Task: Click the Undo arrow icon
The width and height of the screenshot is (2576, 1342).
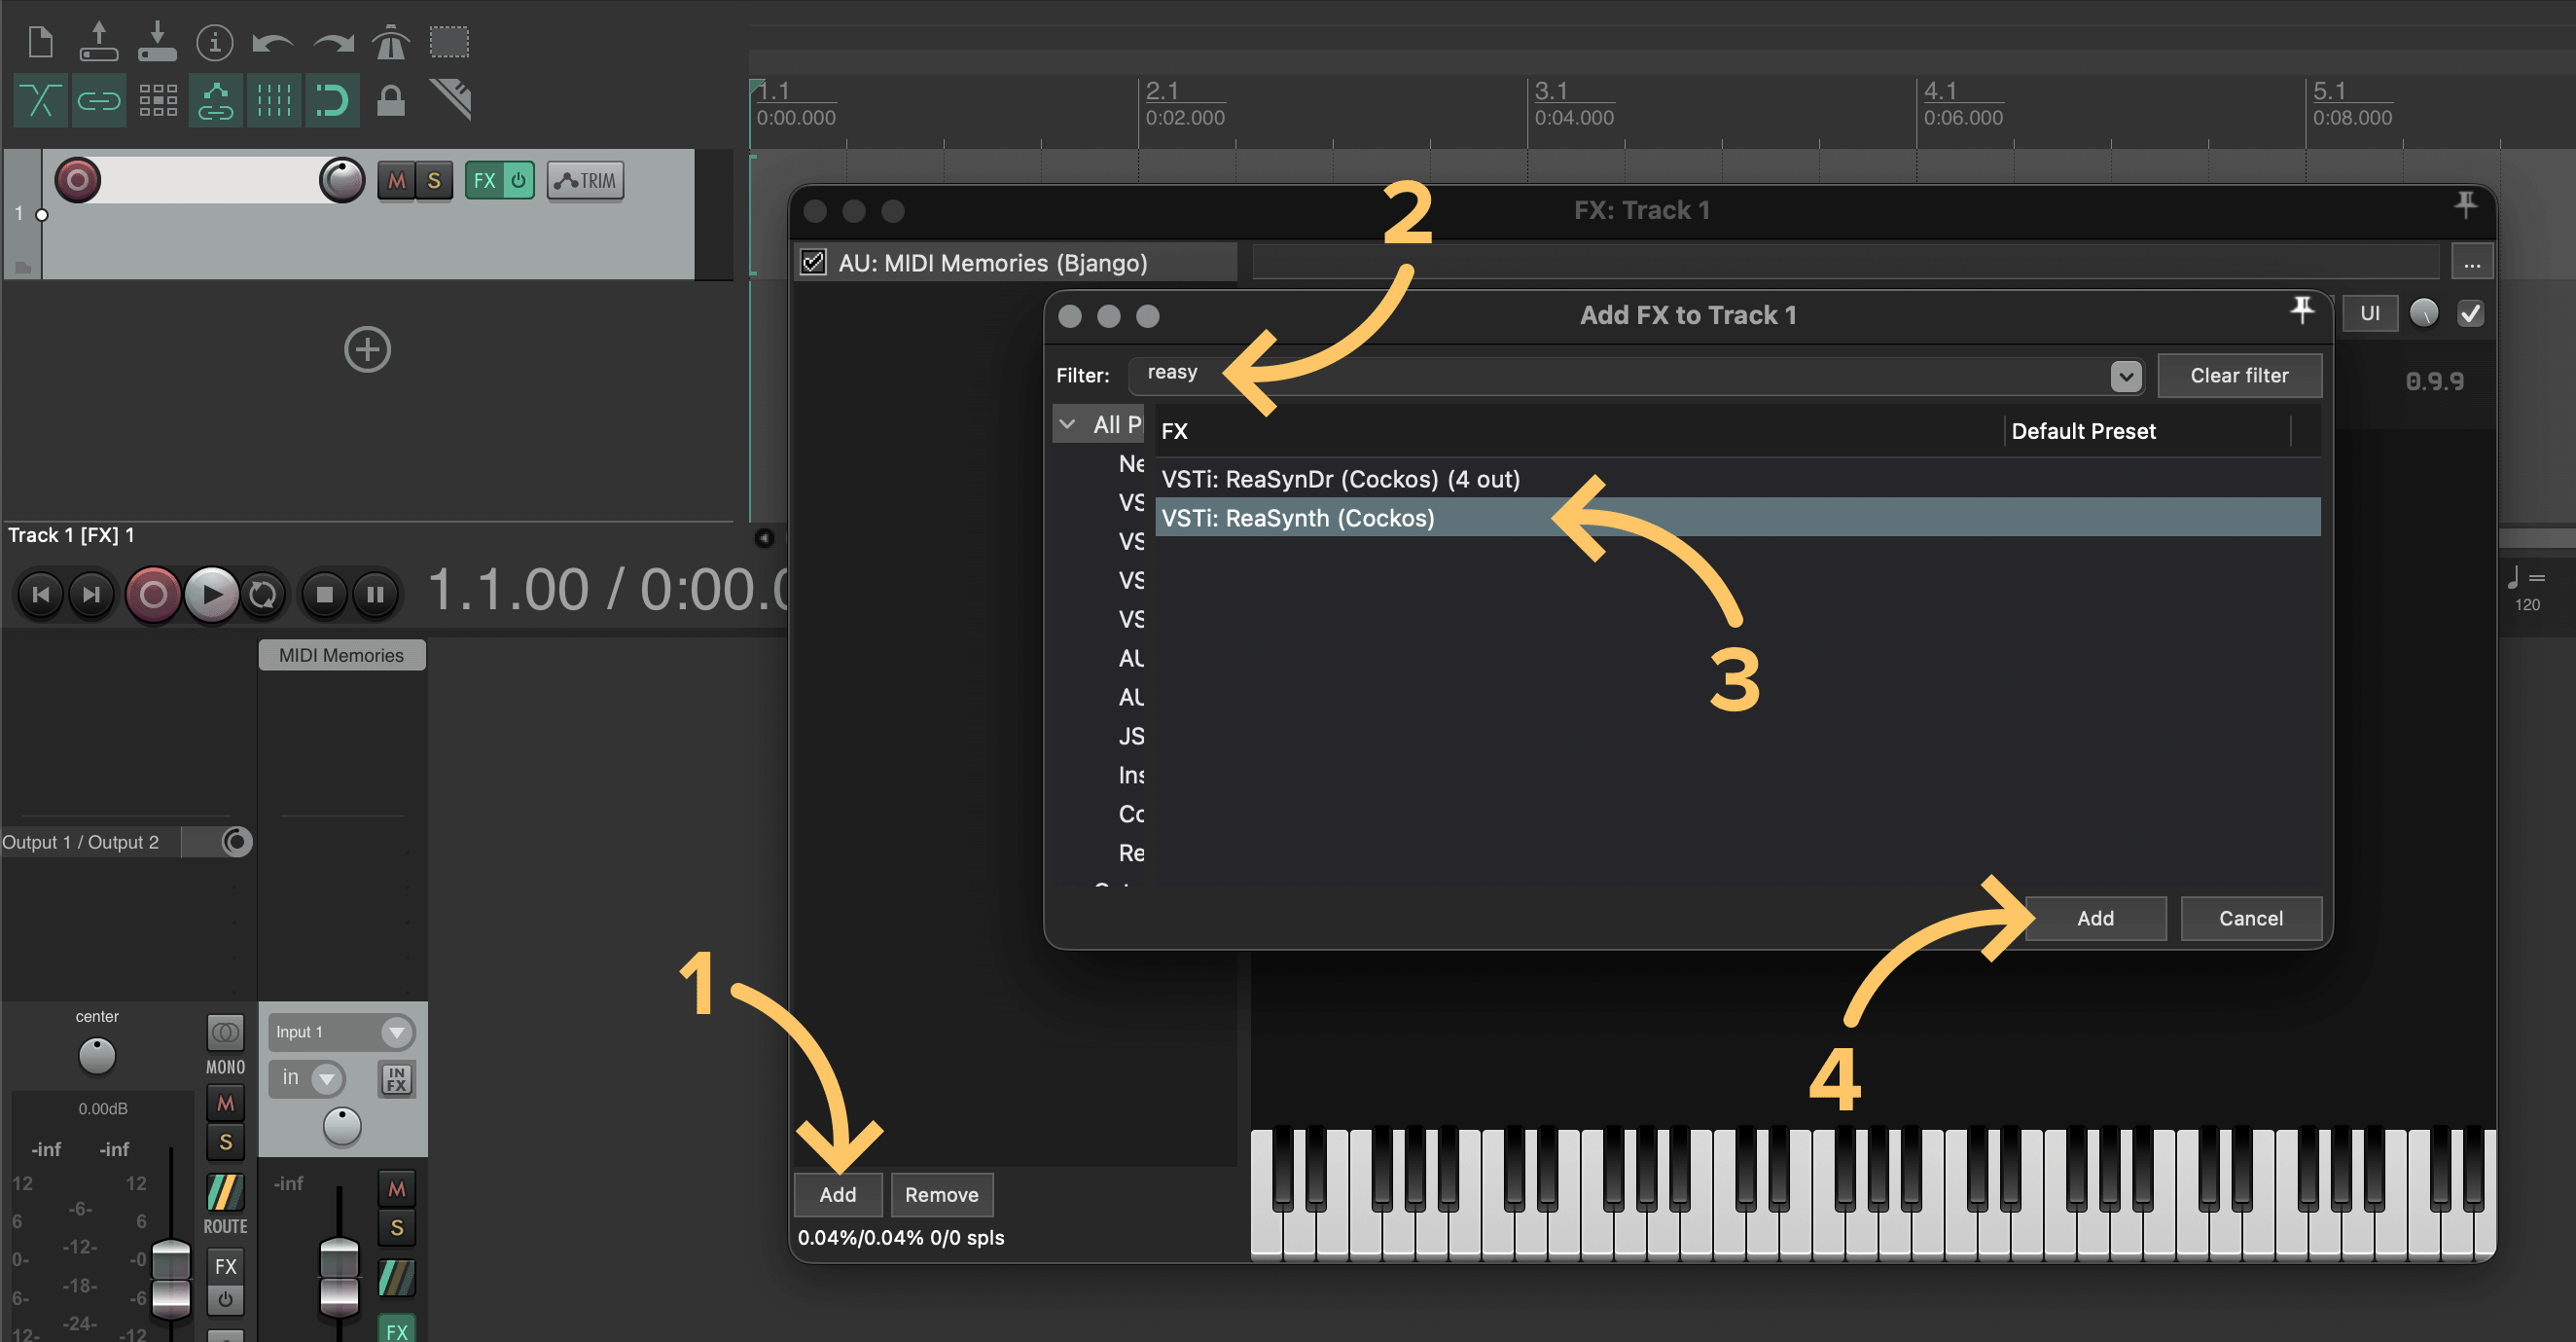Action: coord(272,42)
